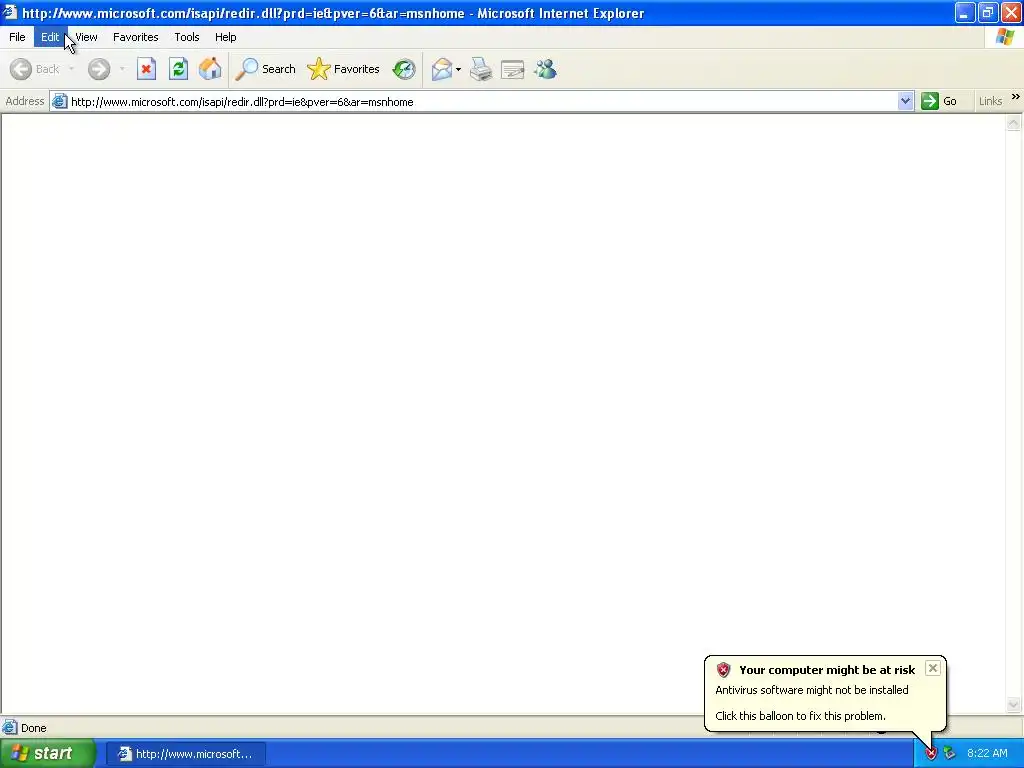Click the Mail envelope icon

click(x=442, y=69)
